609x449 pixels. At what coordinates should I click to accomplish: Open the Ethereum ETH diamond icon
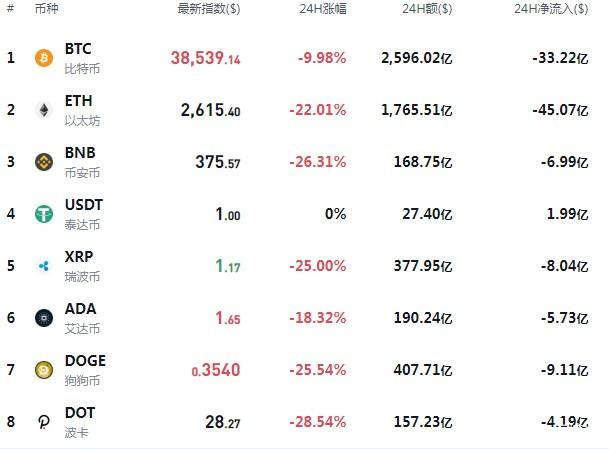pyautogui.click(x=44, y=110)
